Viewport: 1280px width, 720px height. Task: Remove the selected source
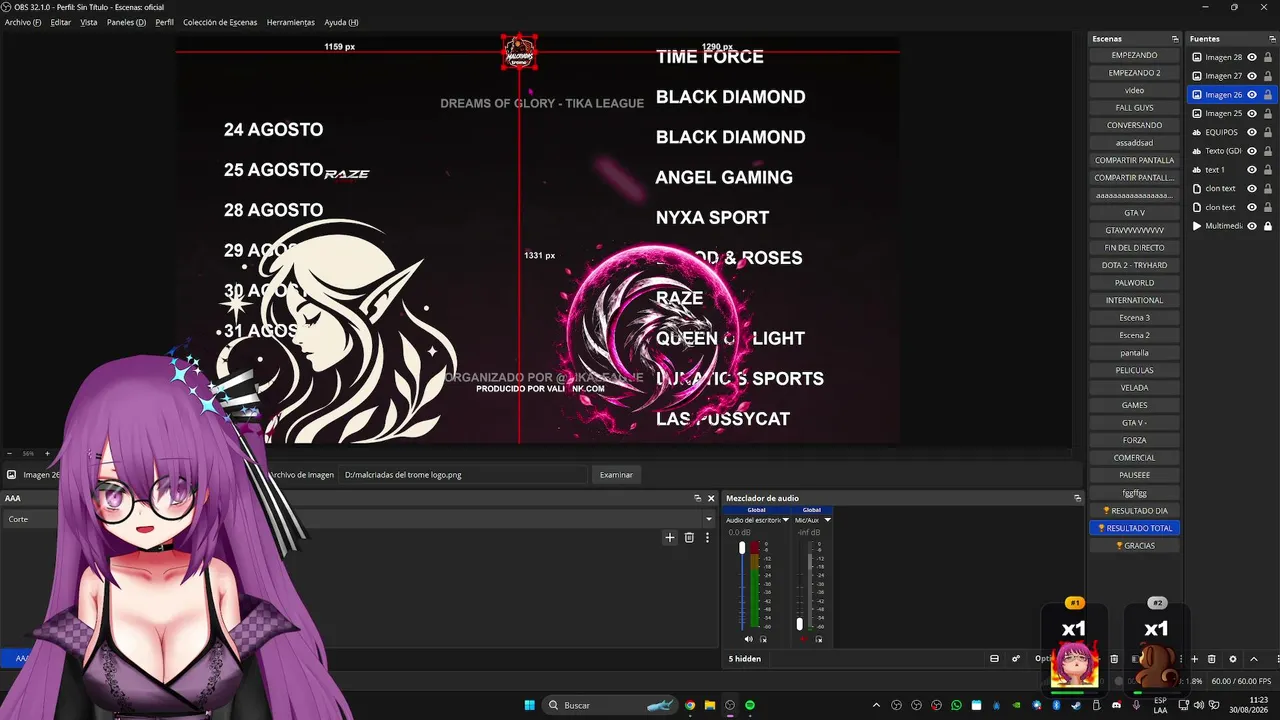click(x=1212, y=659)
